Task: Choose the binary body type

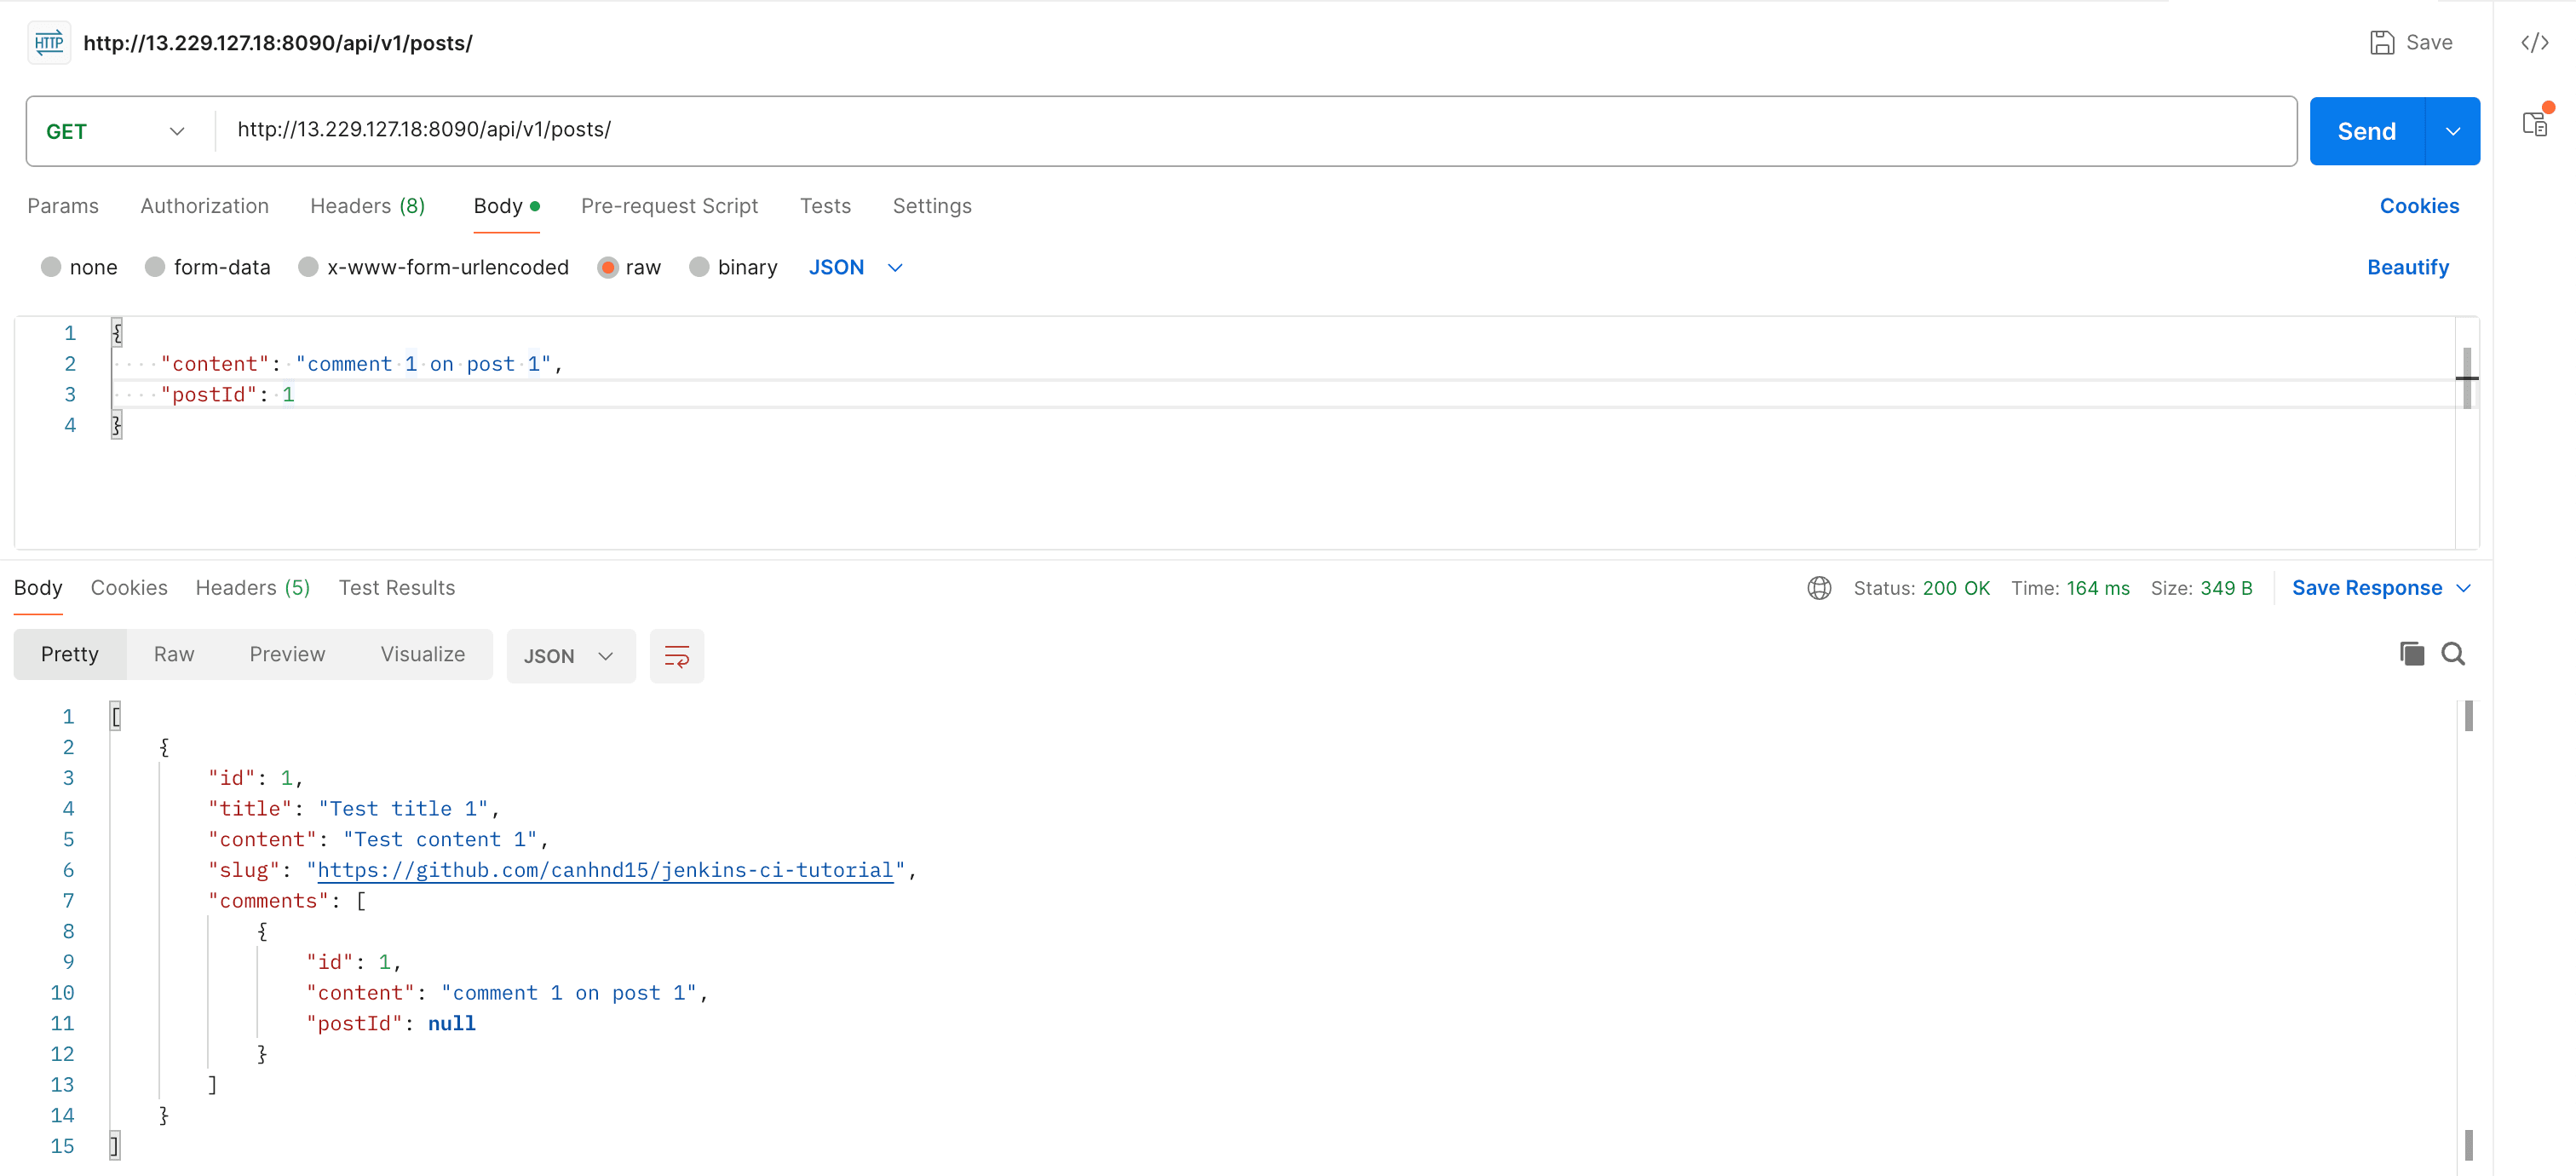Action: click(x=699, y=267)
